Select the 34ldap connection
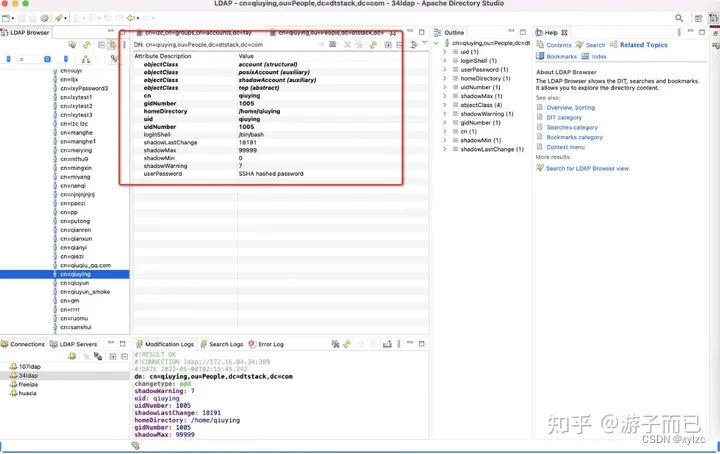This screenshot has width=720, height=454. [64, 376]
